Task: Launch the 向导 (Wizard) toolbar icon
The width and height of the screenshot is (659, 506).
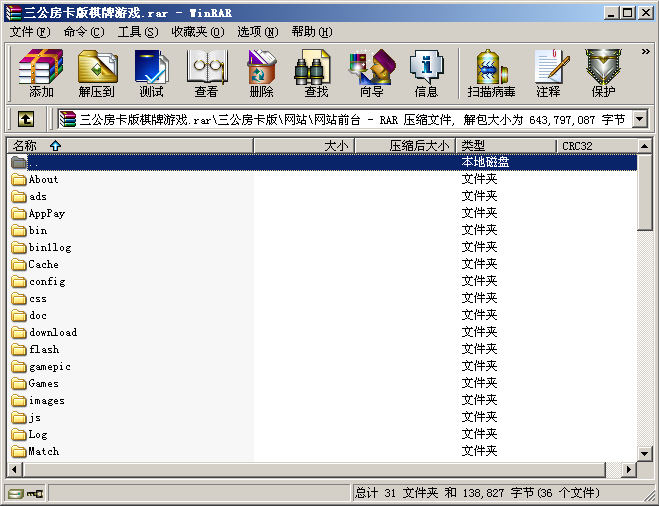Action: coord(371,74)
